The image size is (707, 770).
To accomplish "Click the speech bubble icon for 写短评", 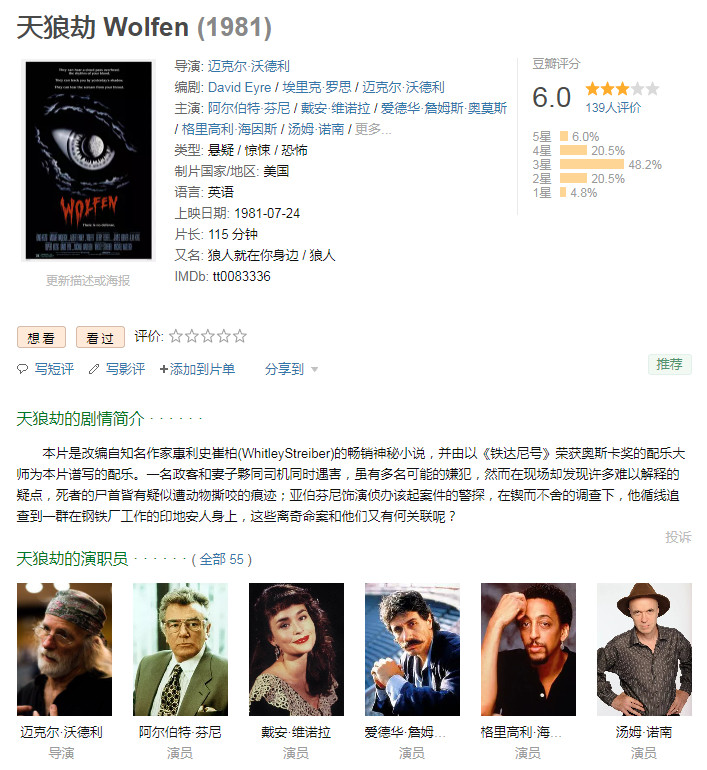I will 23,369.
